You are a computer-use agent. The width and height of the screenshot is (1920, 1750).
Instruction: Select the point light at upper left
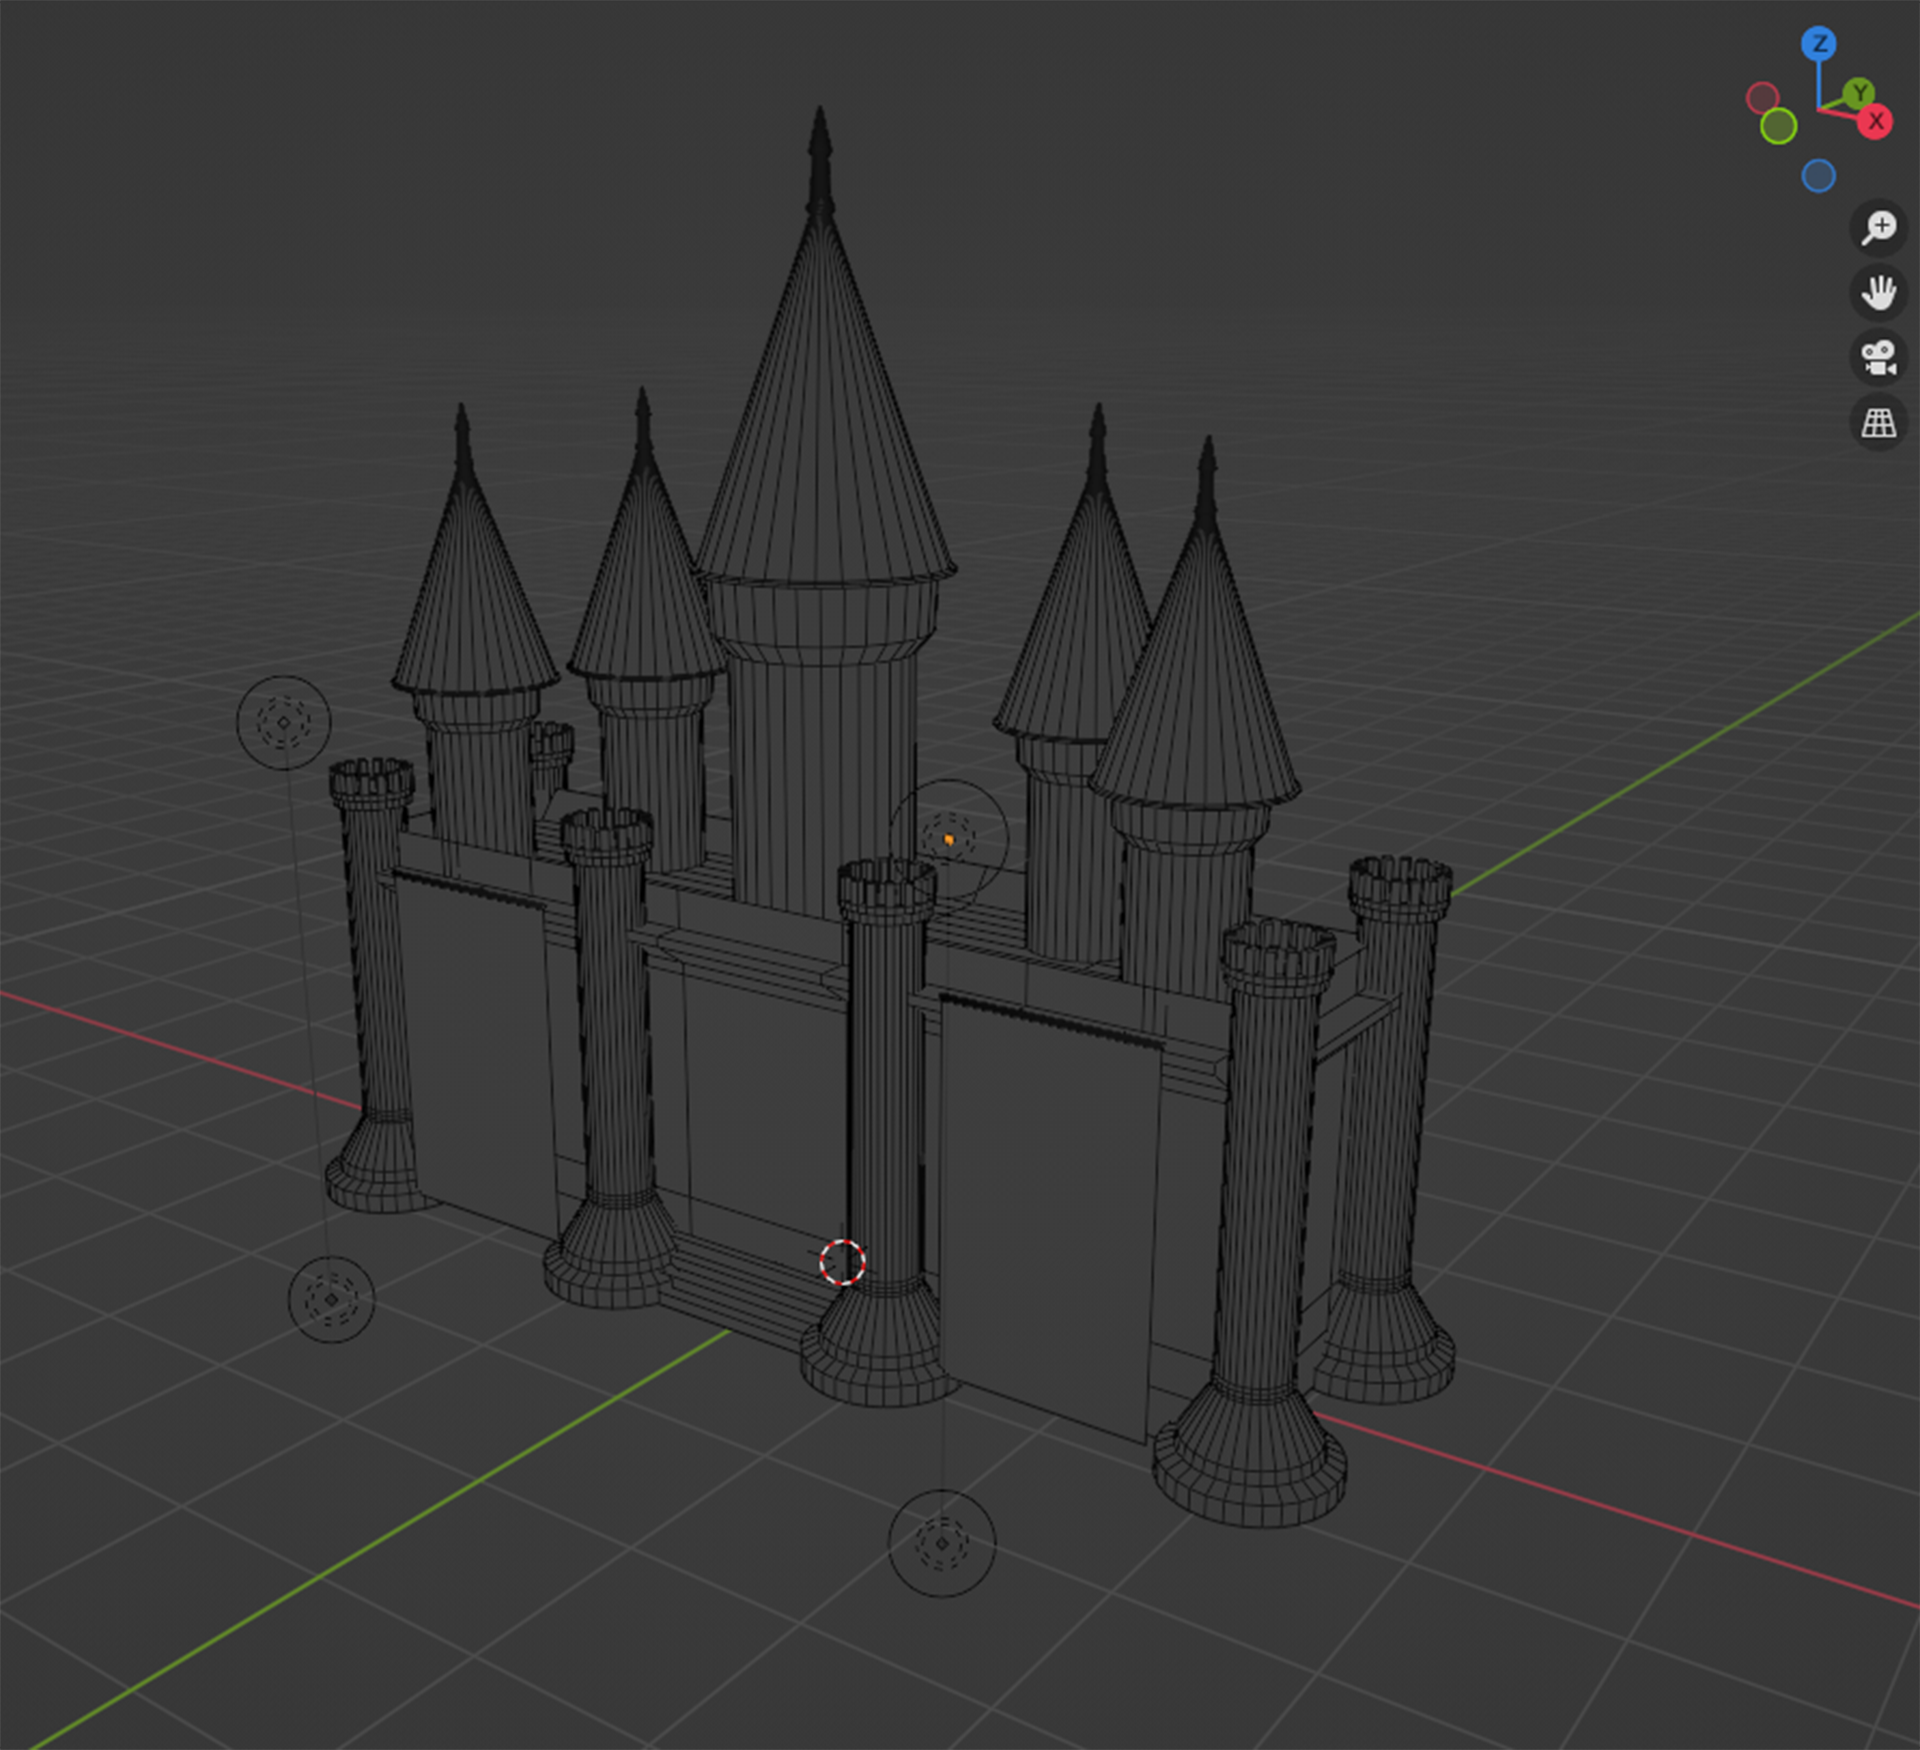283,722
